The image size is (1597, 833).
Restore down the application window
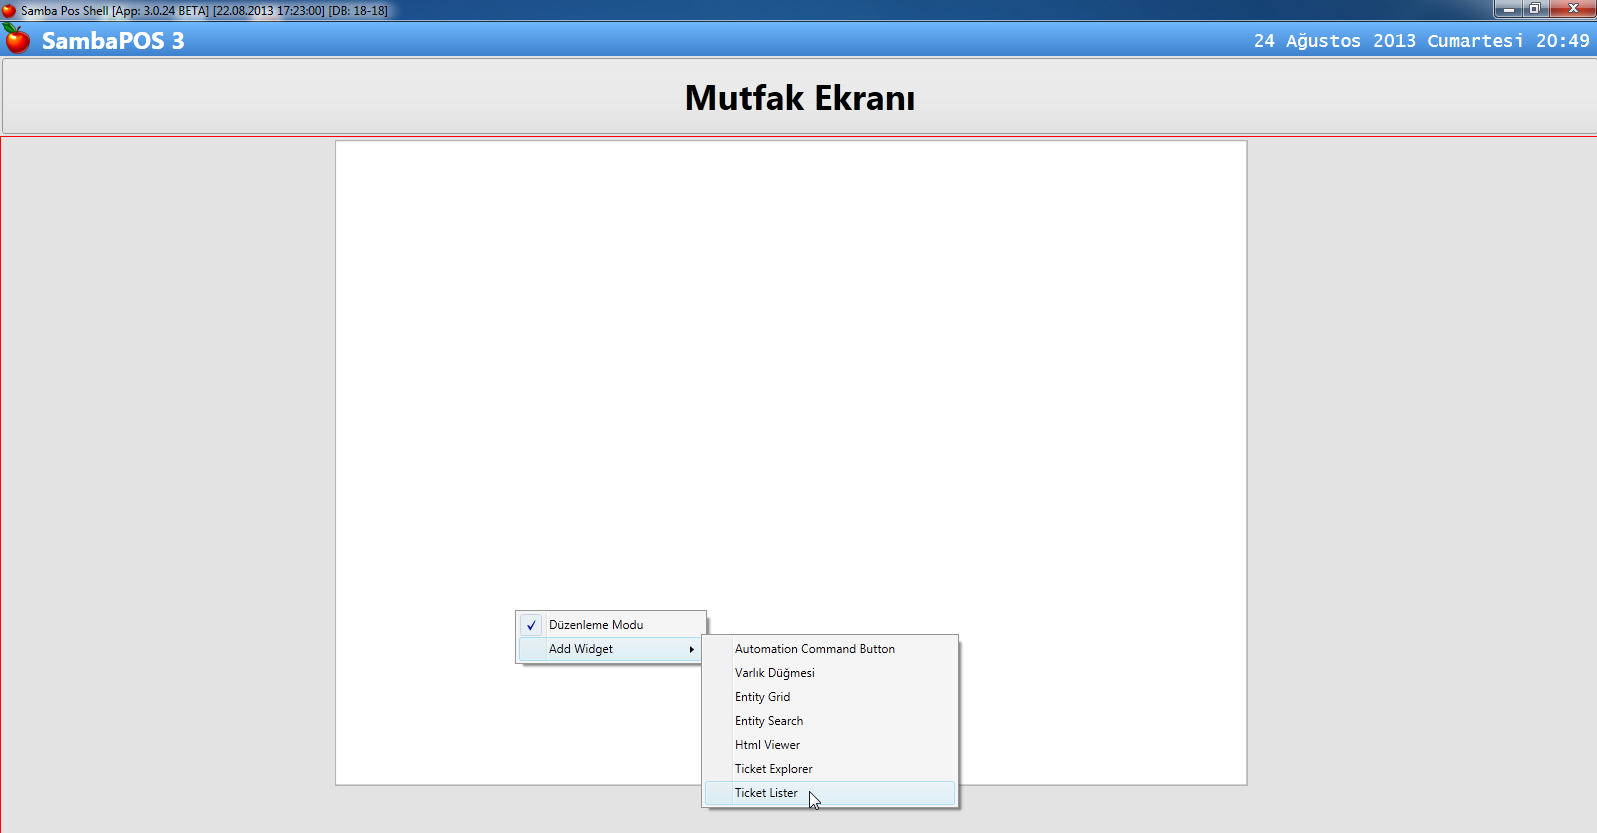(x=1535, y=9)
